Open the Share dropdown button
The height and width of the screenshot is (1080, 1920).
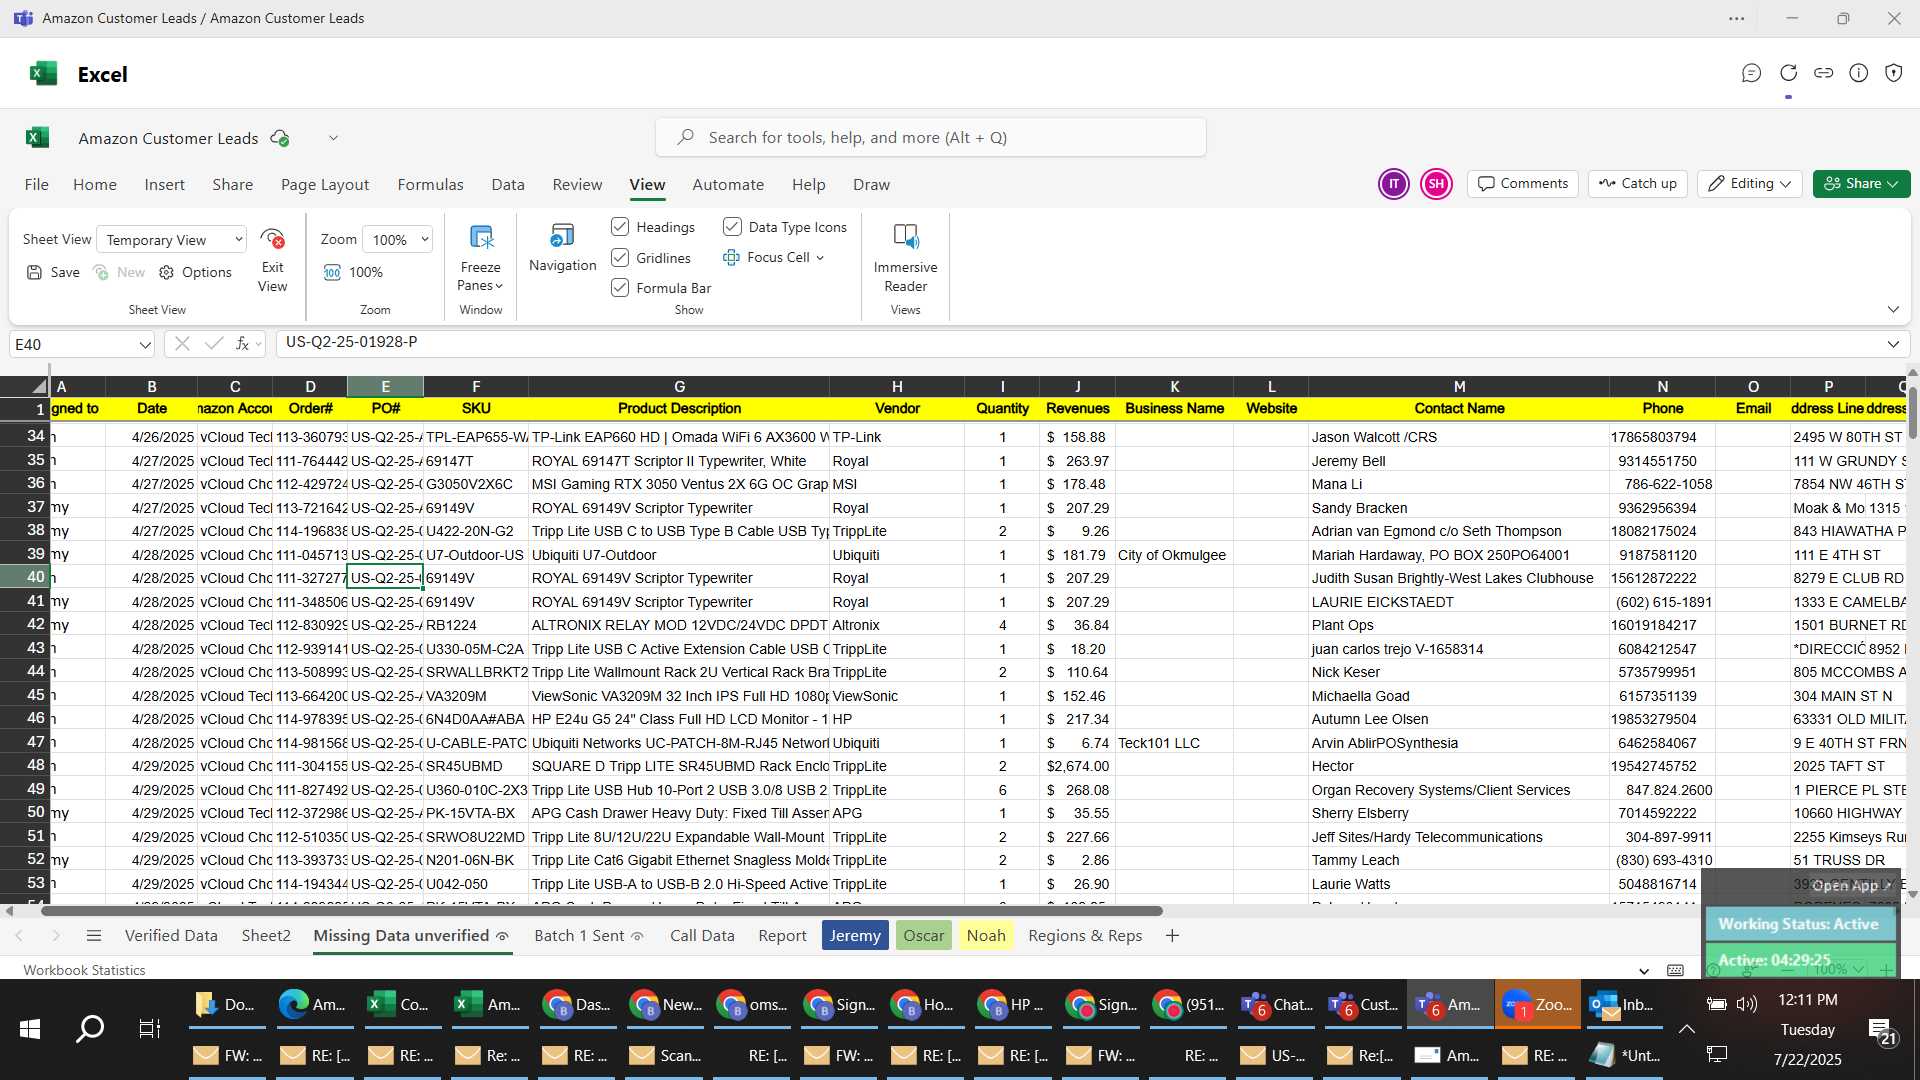click(x=1861, y=184)
